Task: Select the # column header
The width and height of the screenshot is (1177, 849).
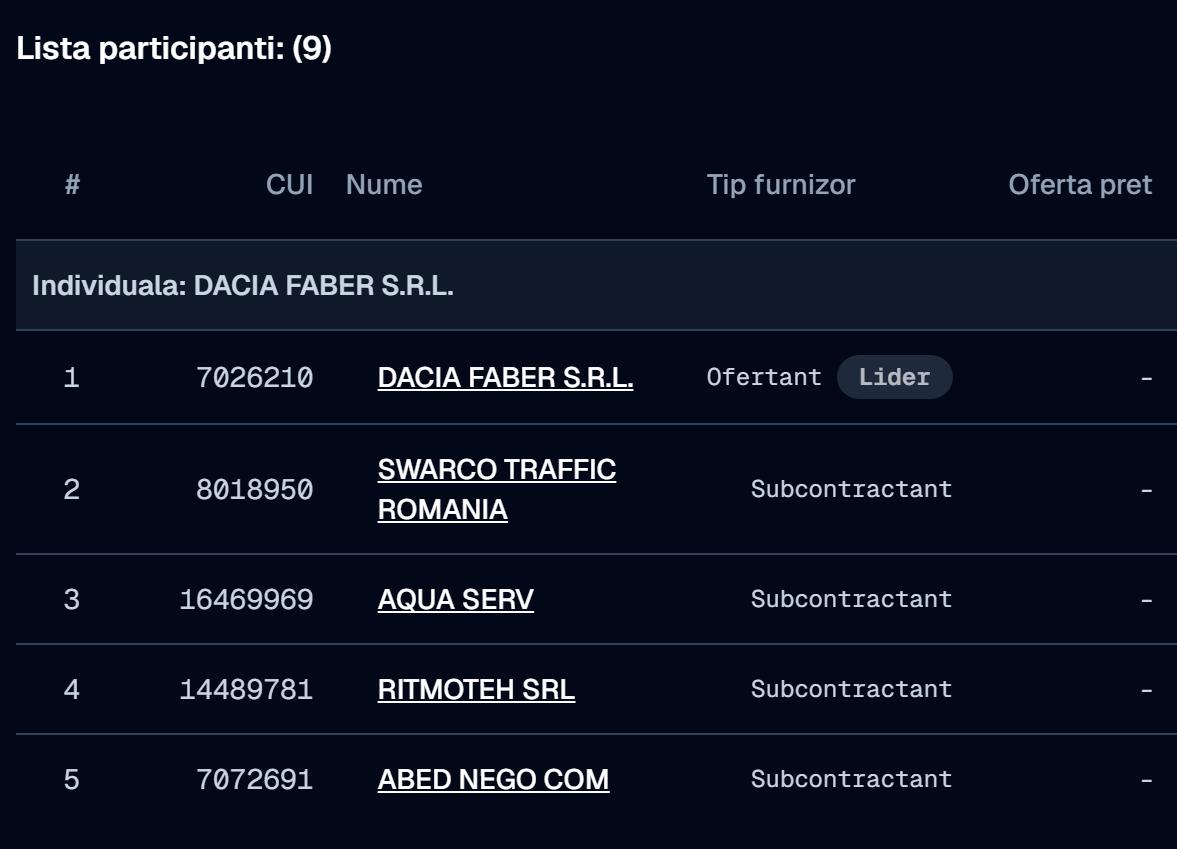Action: tap(72, 185)
